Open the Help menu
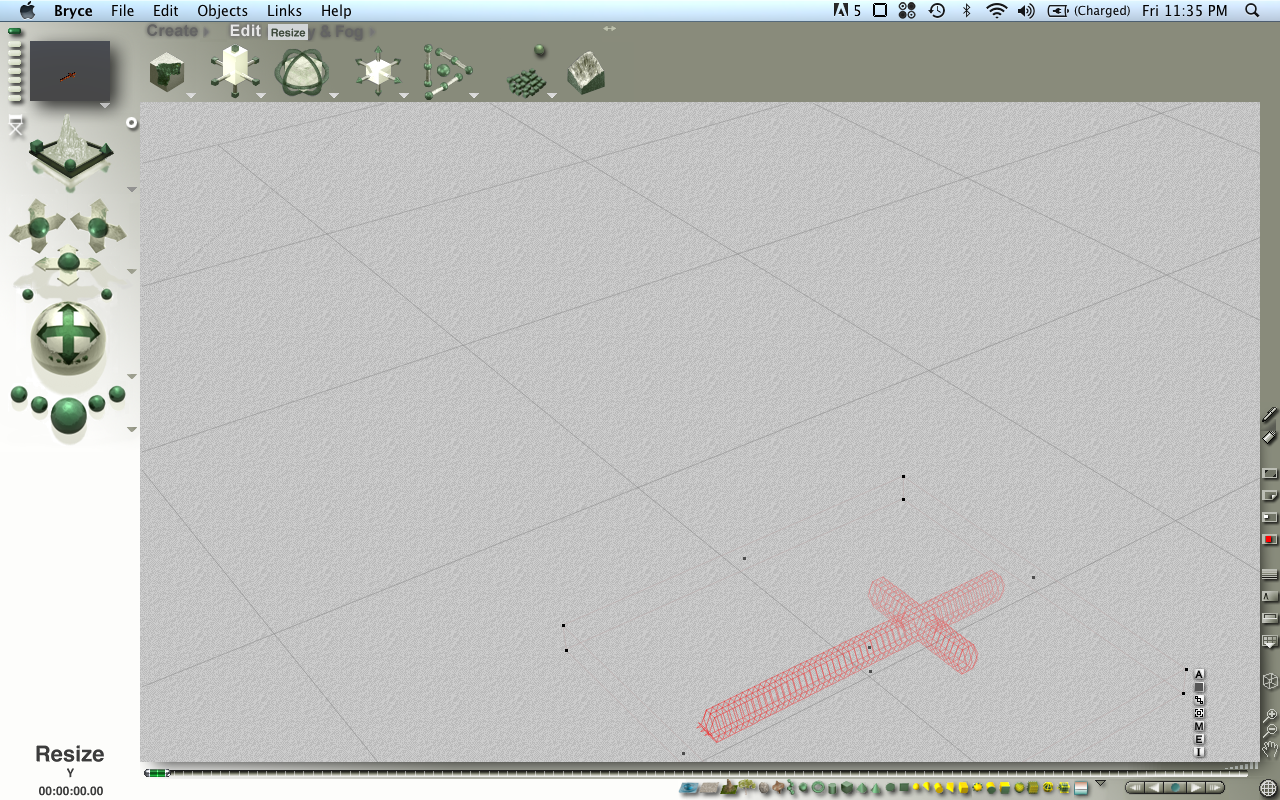Screen dimensions: 1280x800 [336, 11]
